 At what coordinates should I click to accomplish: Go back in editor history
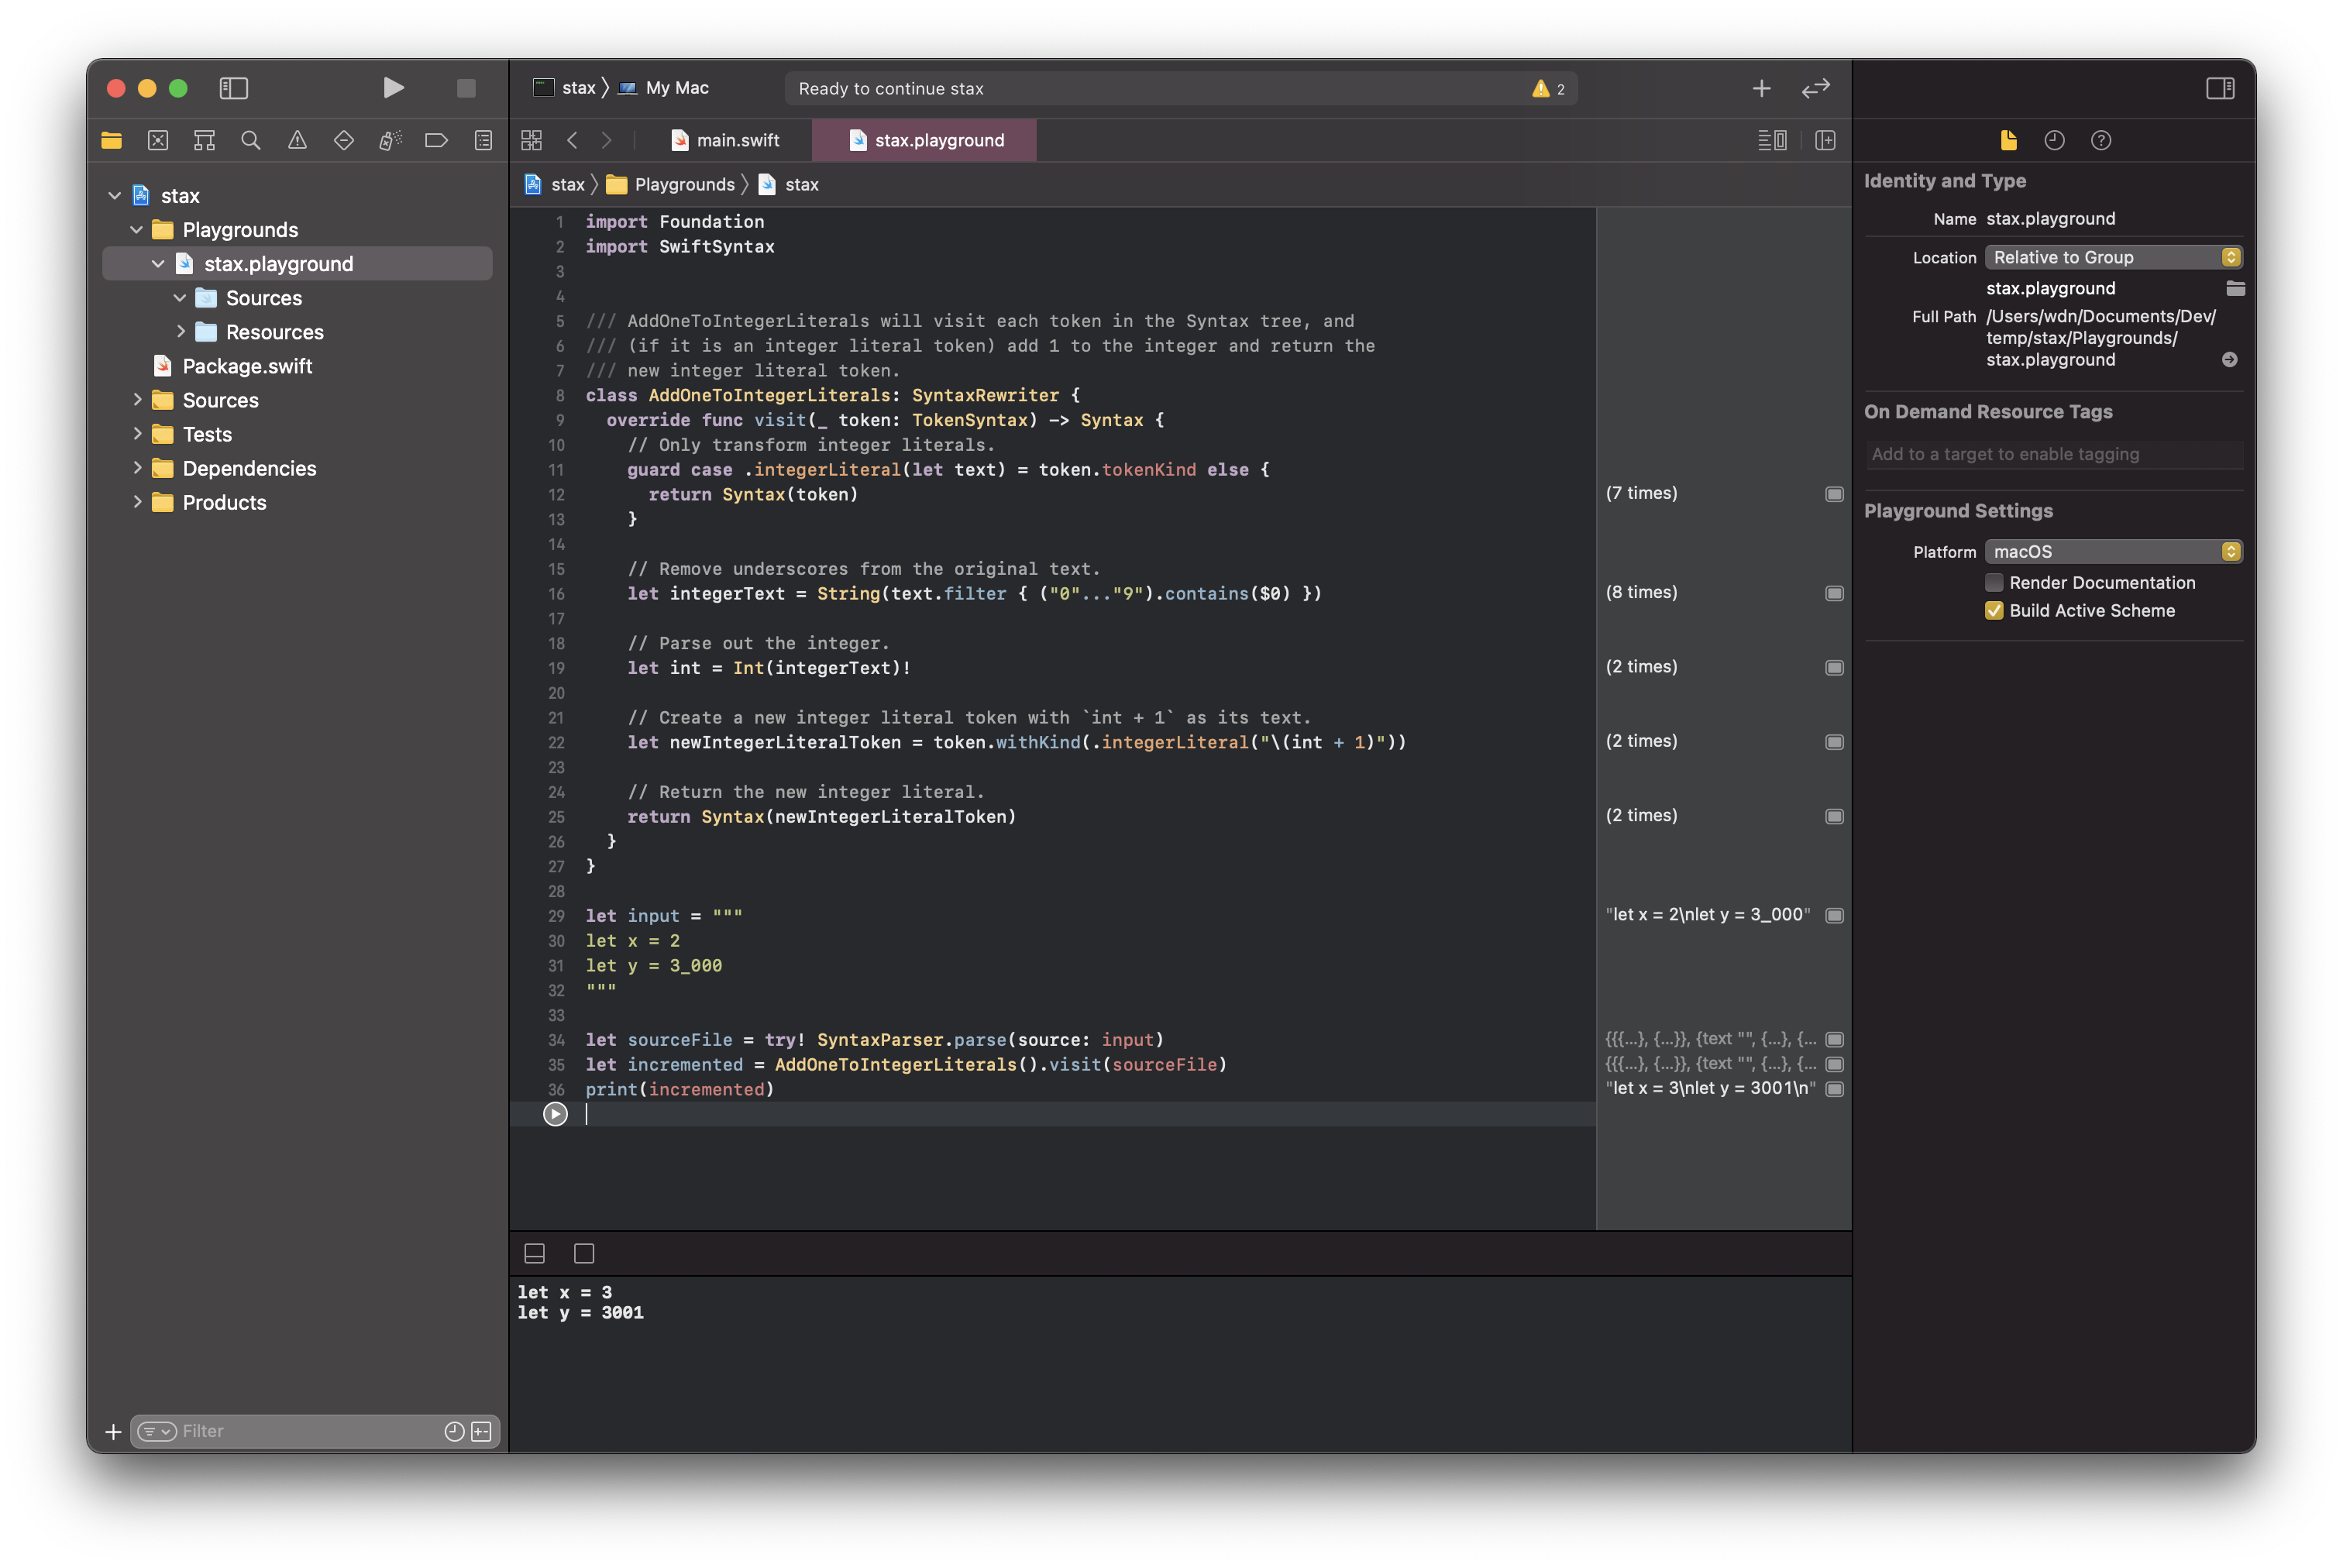pos(572,140)
